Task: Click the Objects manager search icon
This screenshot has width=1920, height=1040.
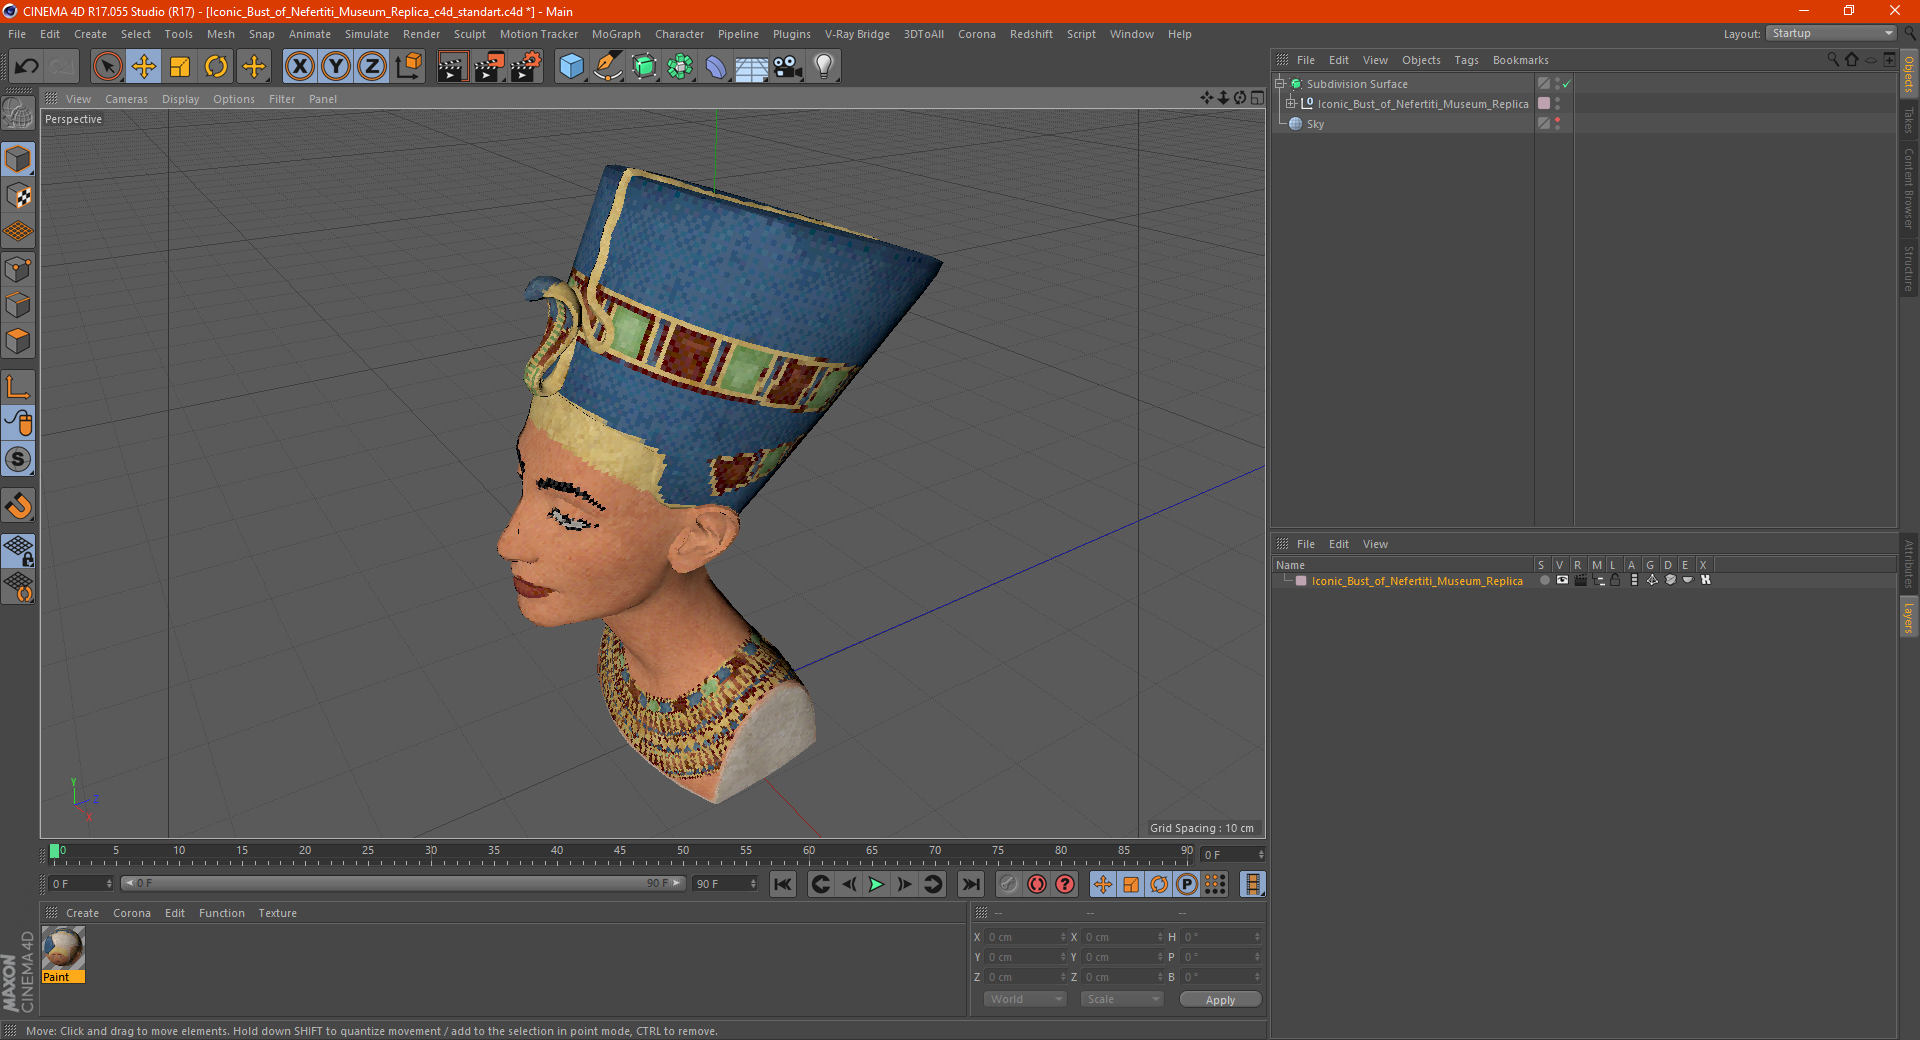Action: tap(1833, 60)
